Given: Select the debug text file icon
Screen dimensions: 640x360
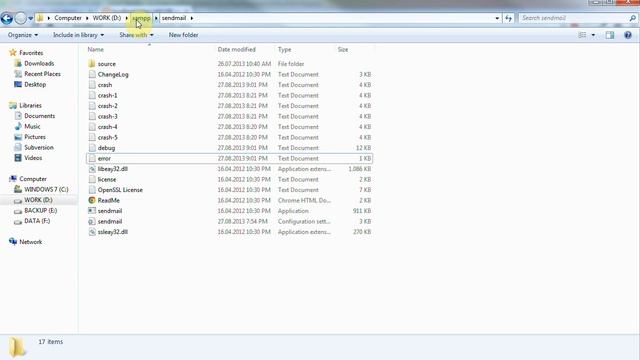Looking at the screenshot, I should (x=92, y=148).
